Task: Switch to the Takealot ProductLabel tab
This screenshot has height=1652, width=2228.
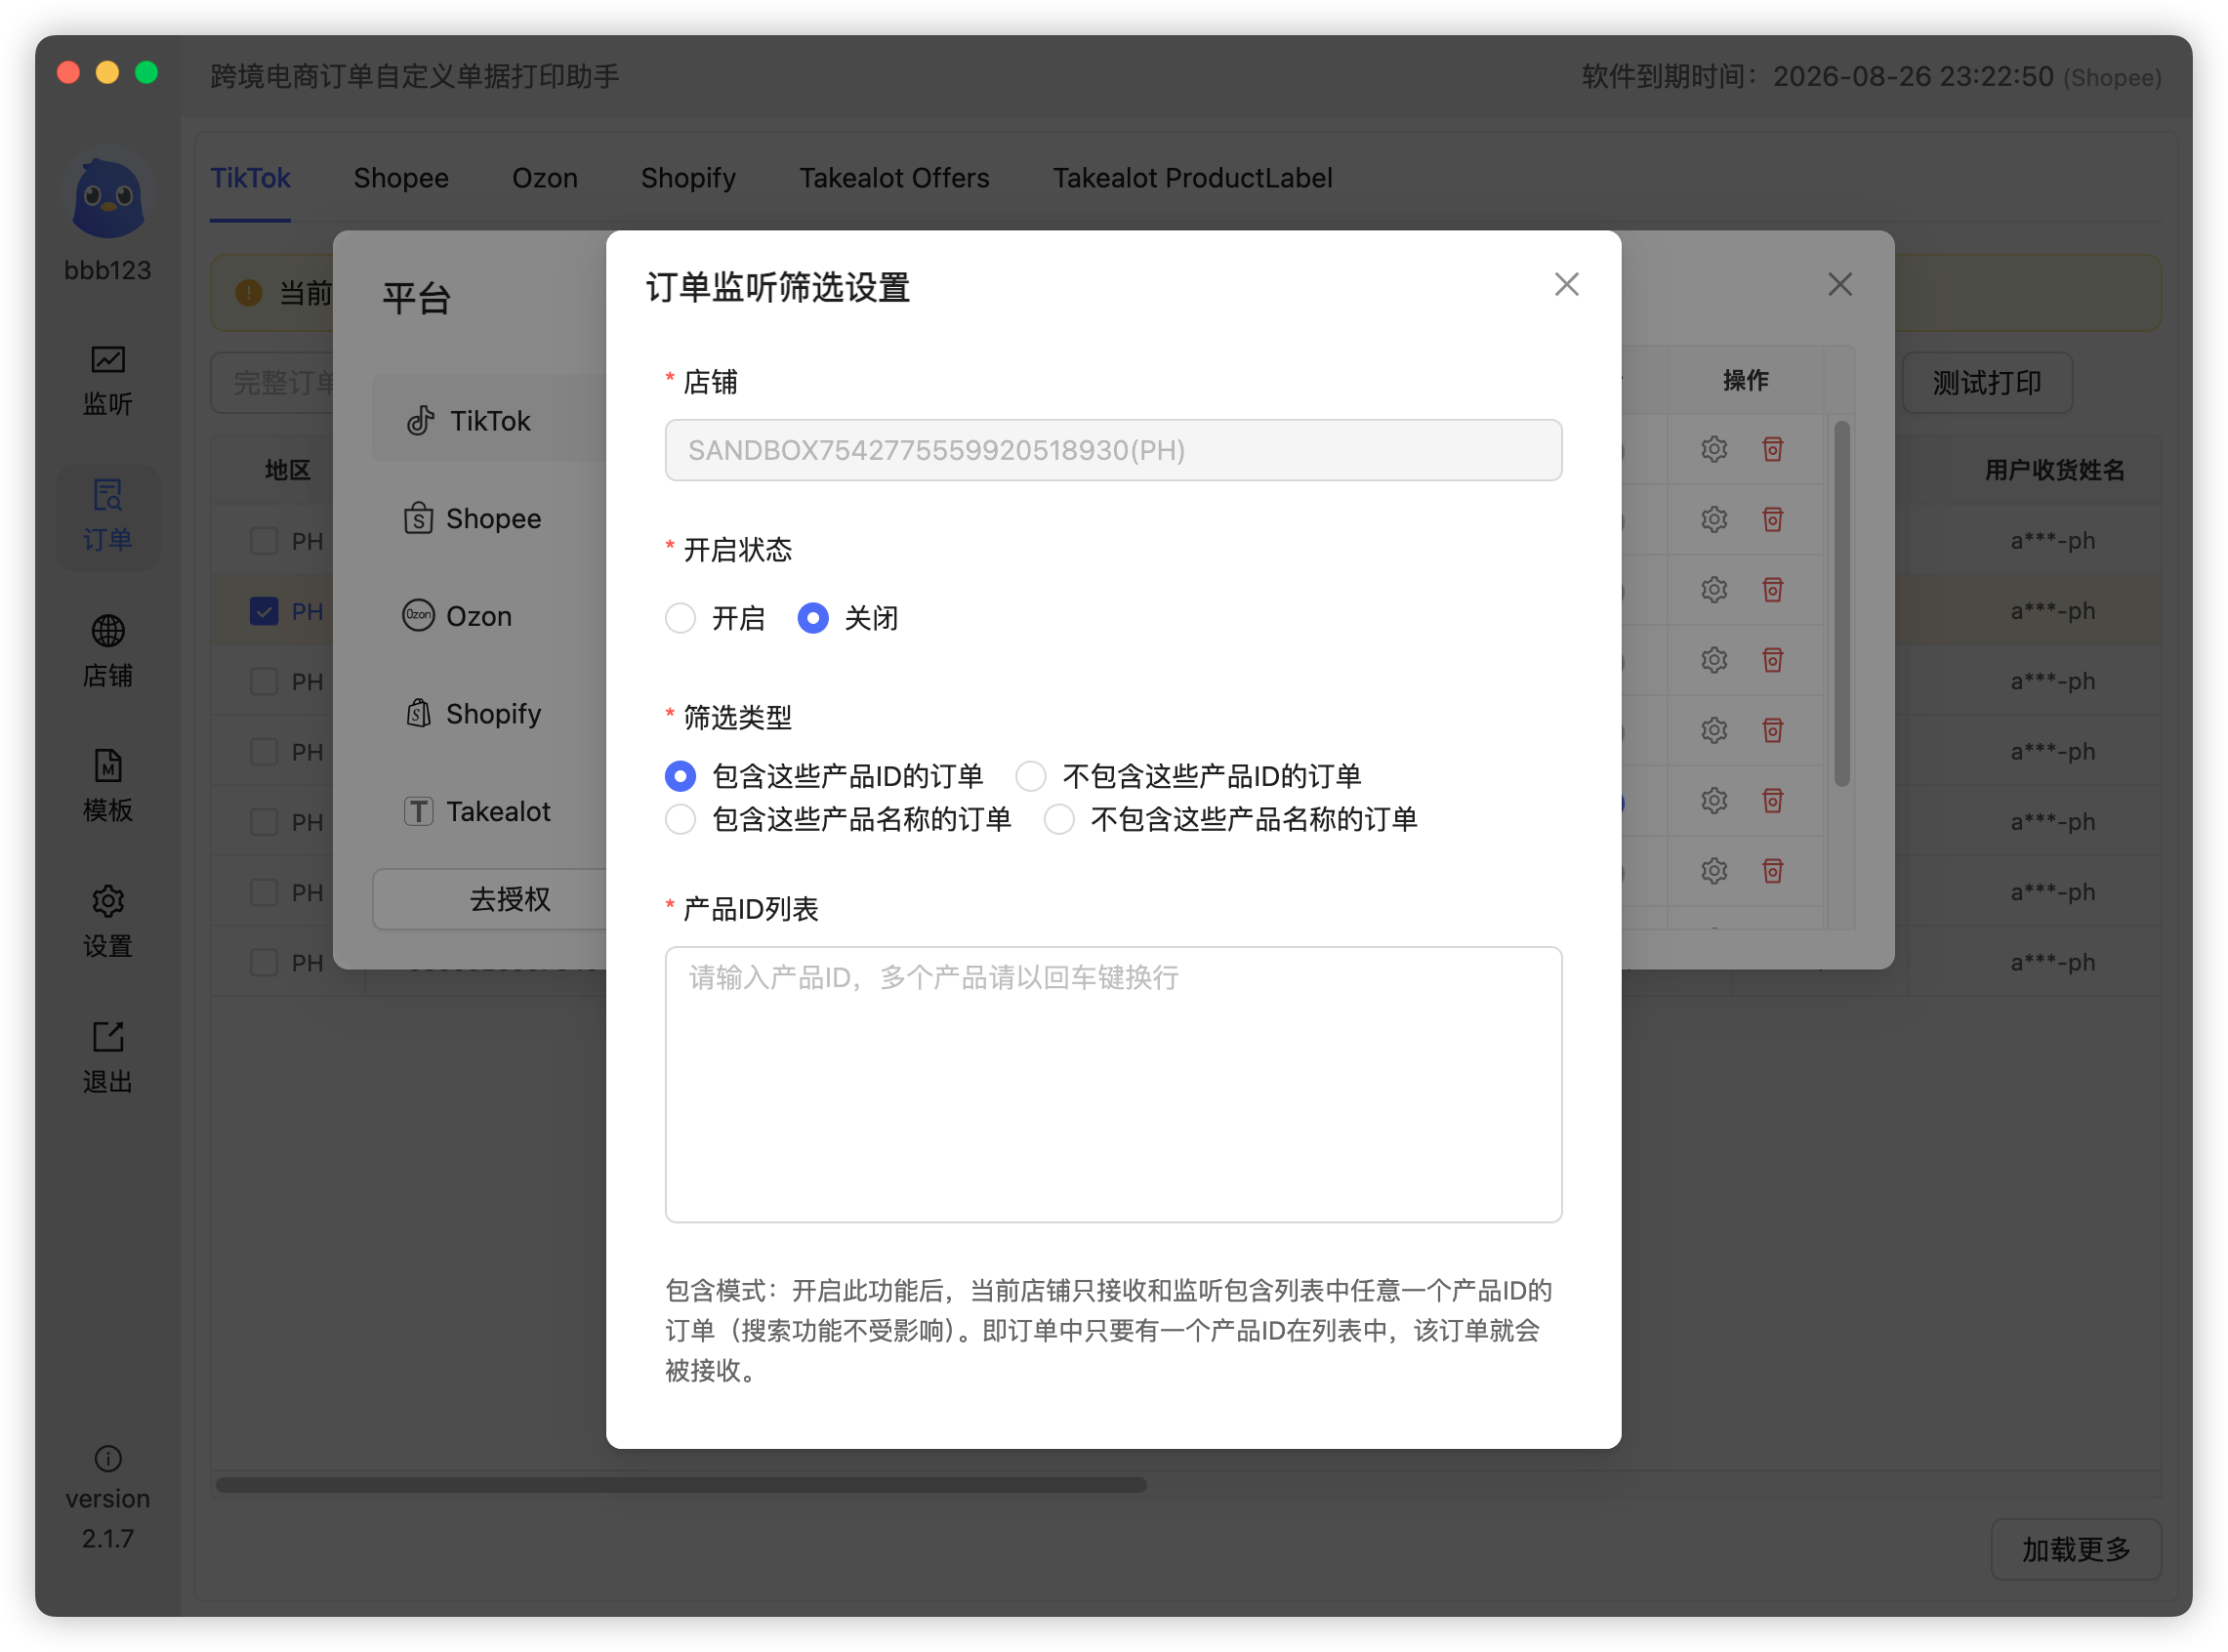Action: pos(1192,178)
